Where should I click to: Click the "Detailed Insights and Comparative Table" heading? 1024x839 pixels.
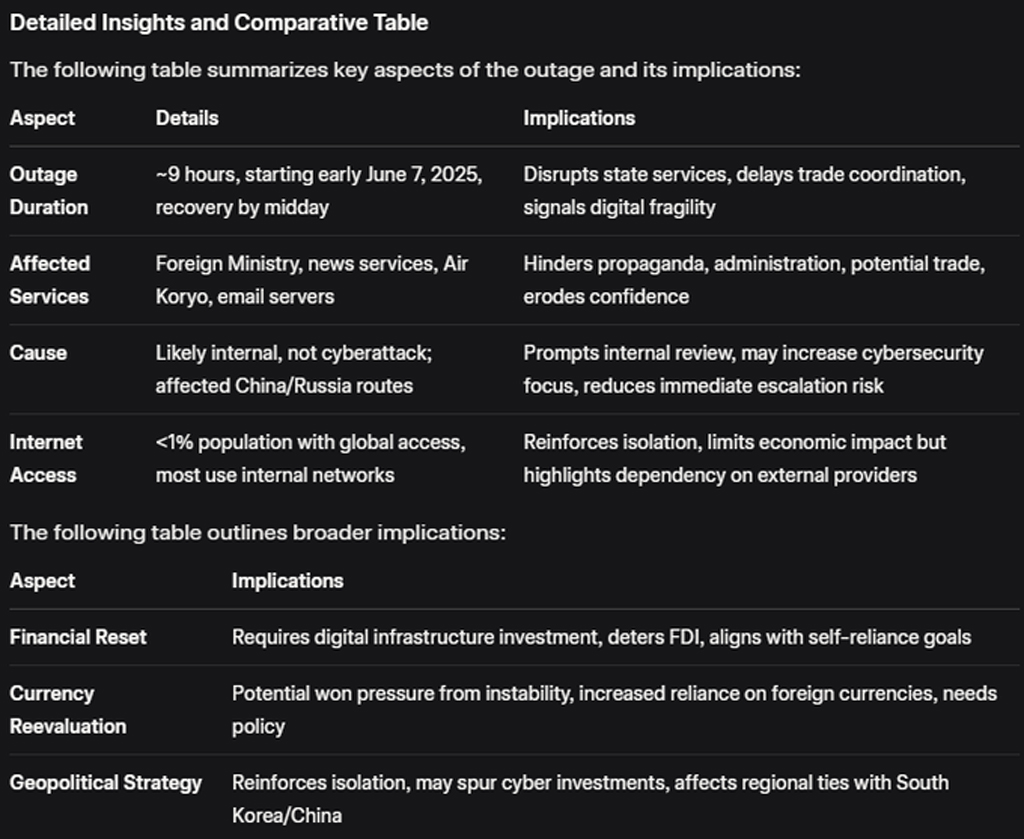219,23
